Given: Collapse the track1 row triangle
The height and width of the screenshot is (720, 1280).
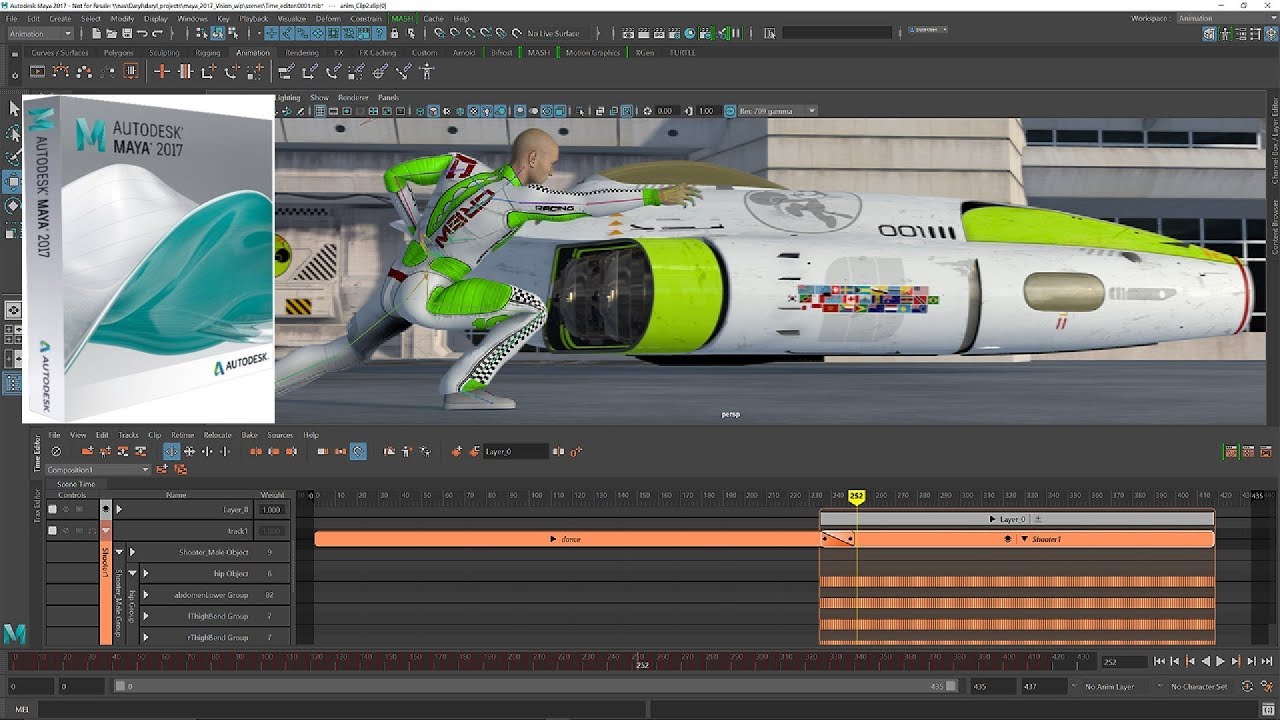Looking at the screenshot, I should [x=105, y=530].
